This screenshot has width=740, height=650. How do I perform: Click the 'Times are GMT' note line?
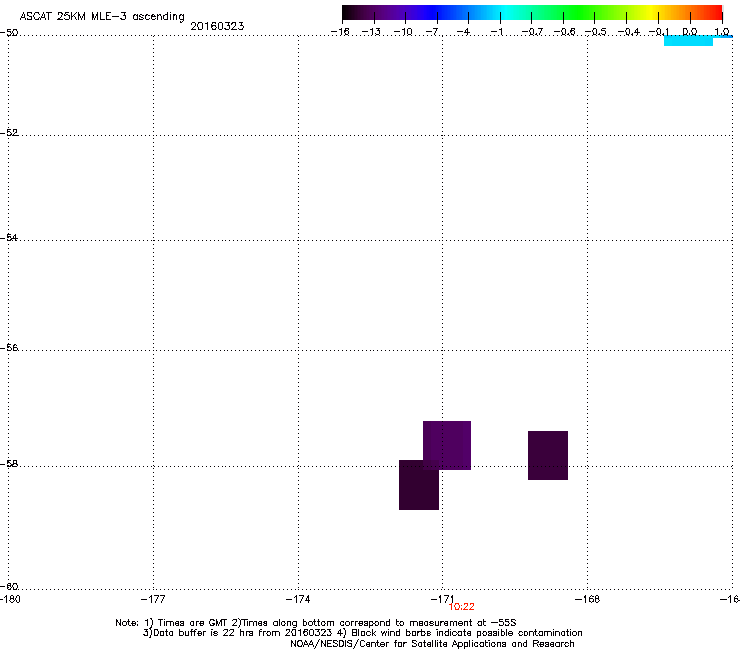click(316, 623)
